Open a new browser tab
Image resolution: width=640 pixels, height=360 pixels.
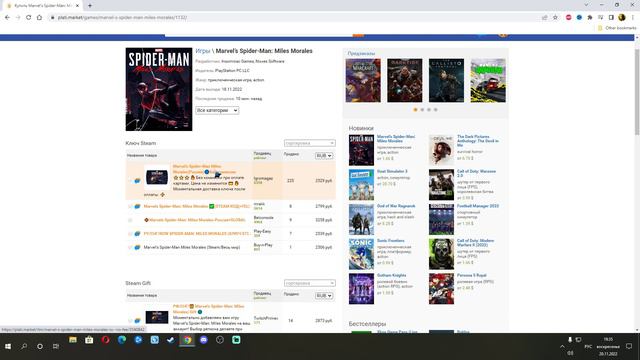[89, 6]
